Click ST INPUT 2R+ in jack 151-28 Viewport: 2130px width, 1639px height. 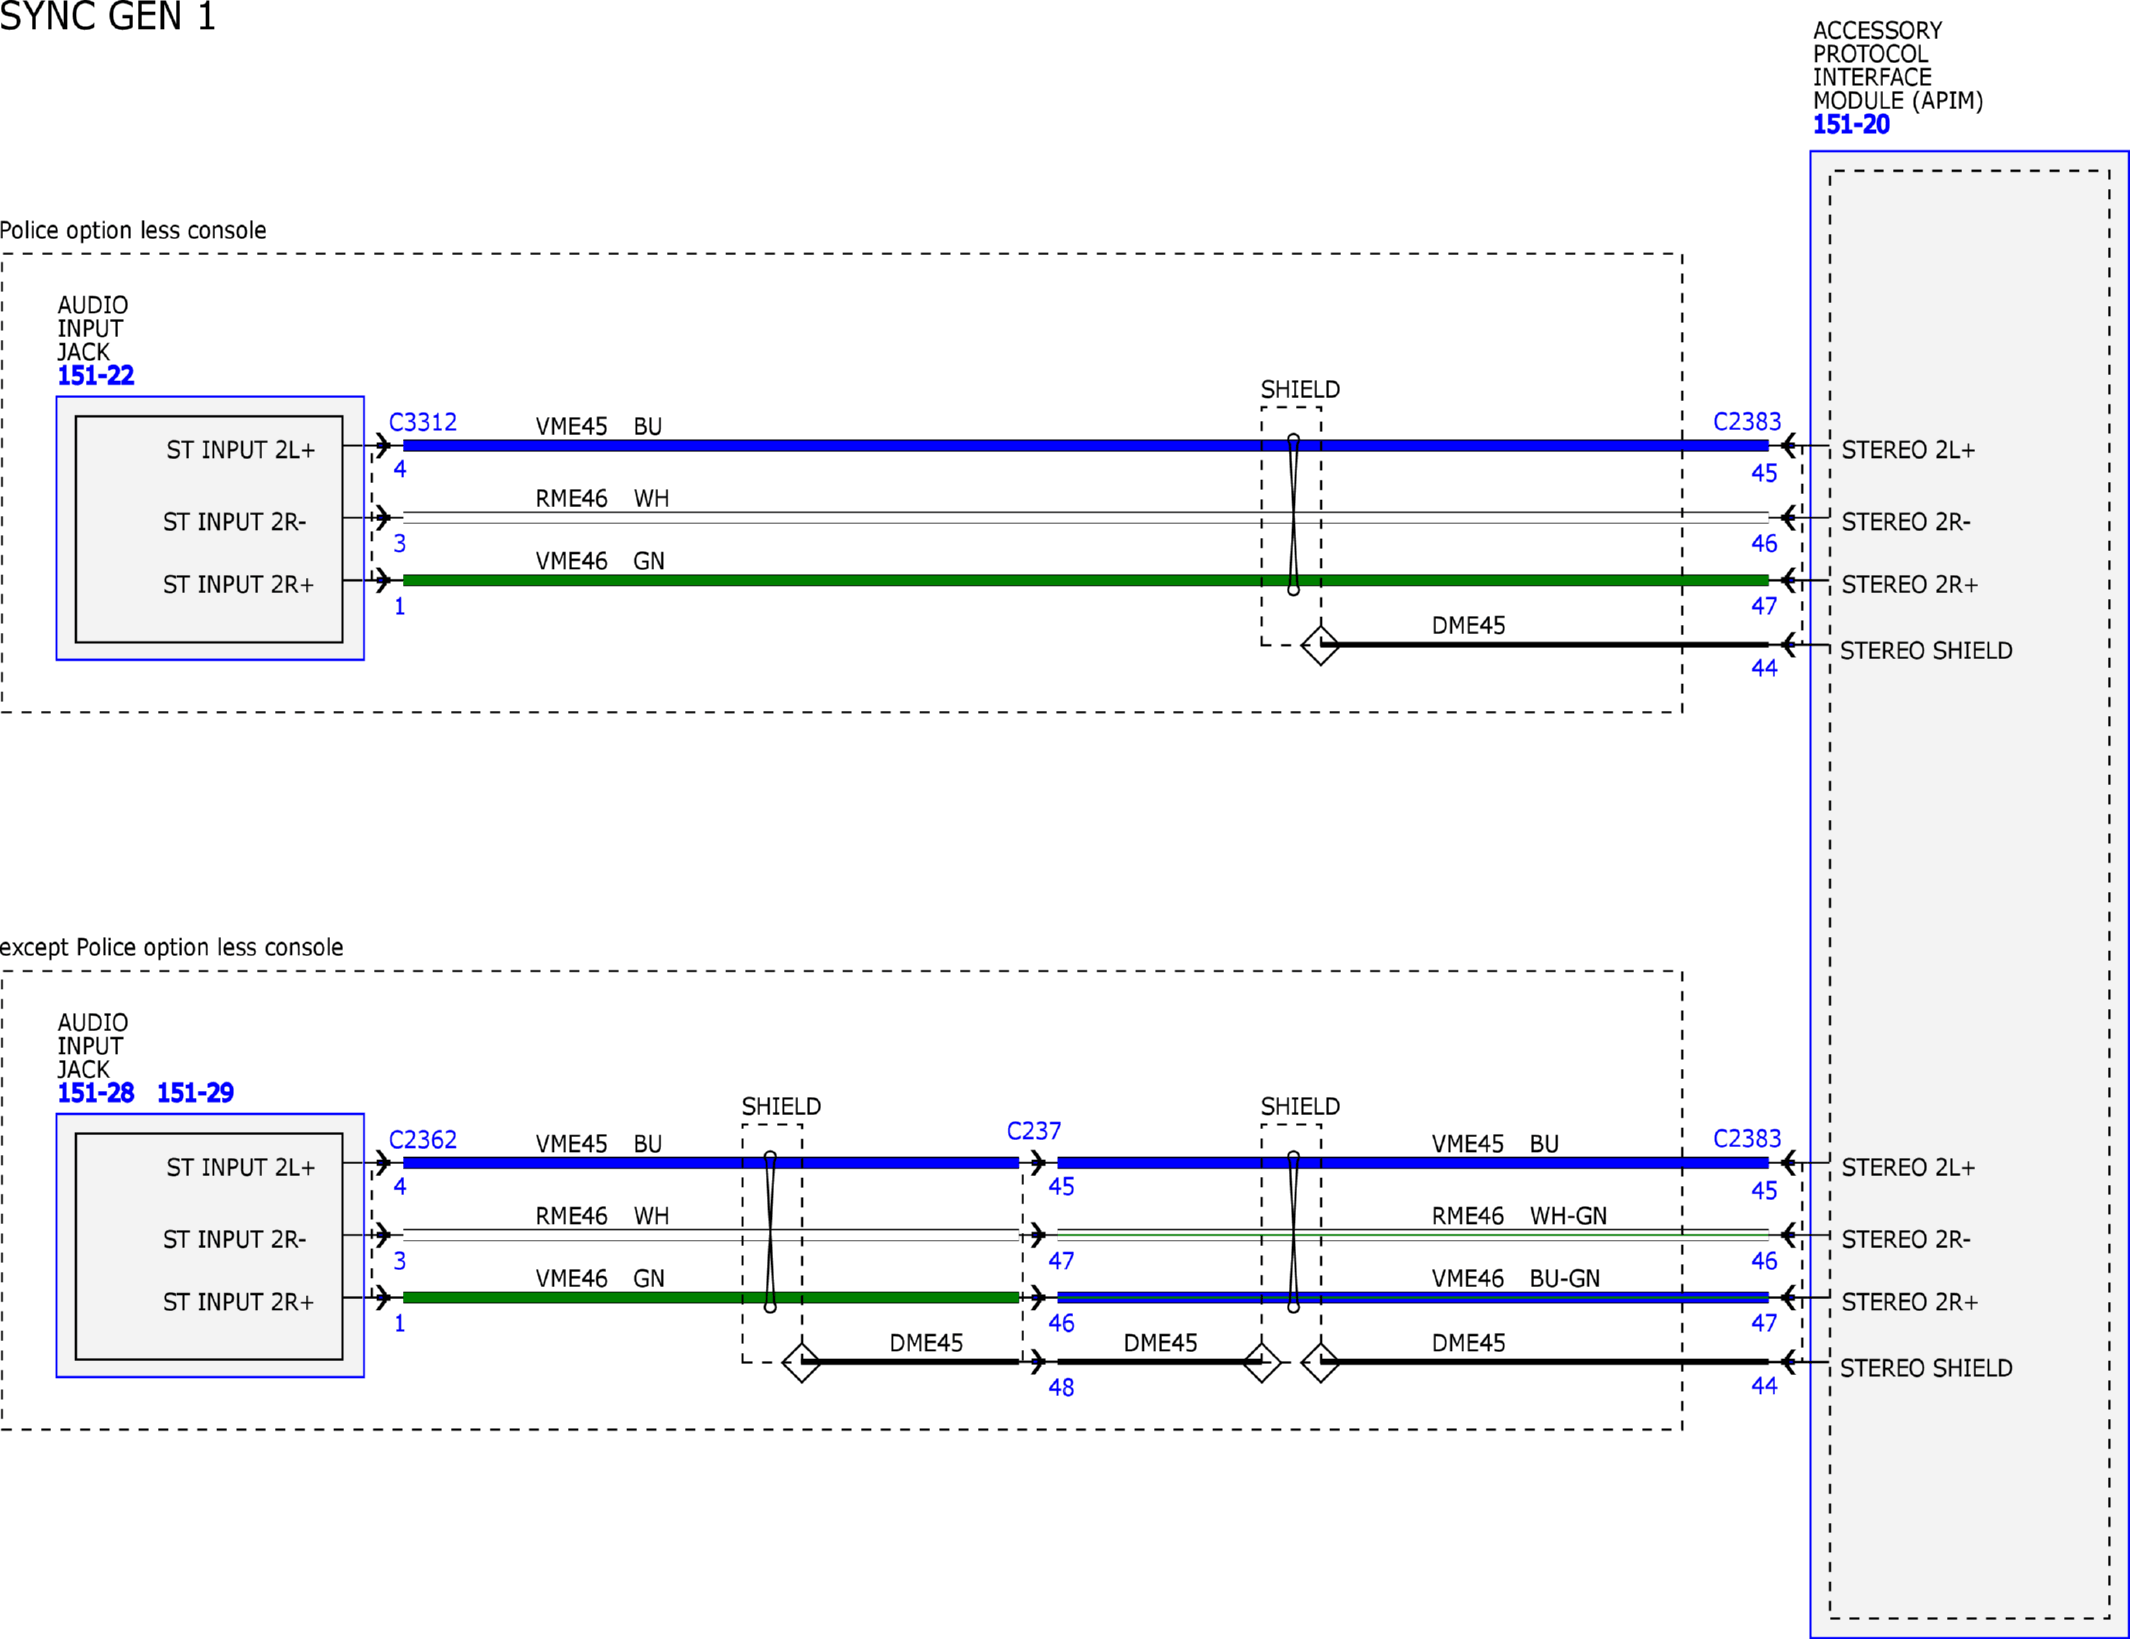point(238,1302)
